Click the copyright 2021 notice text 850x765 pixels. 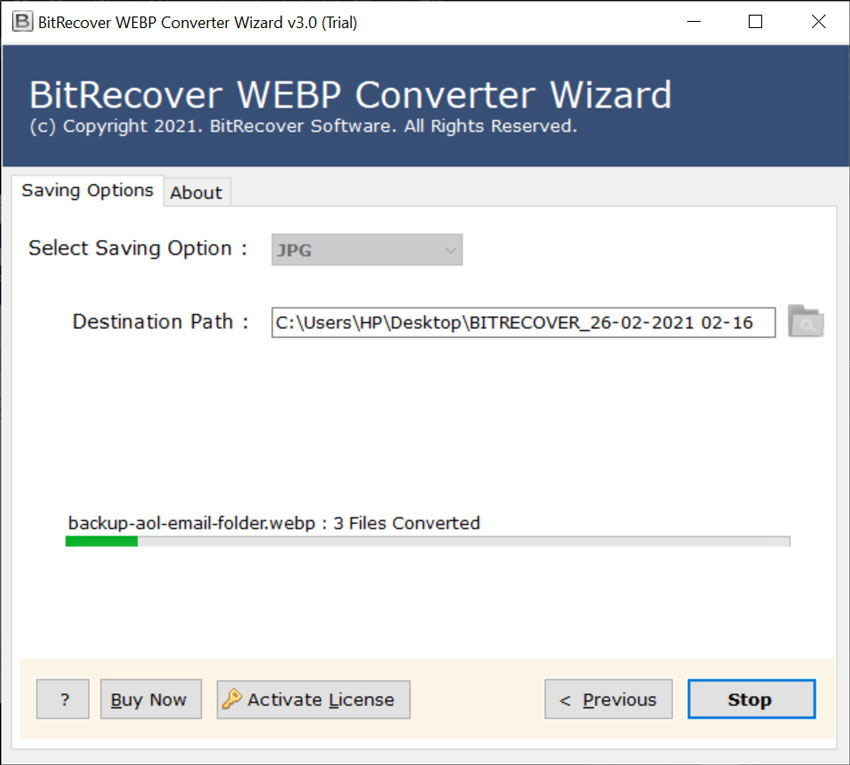(304, 126)
